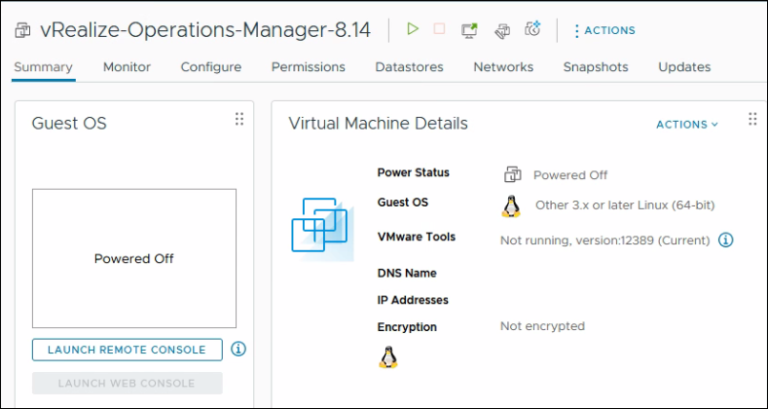Viewport: 768px width, 409px height.
Task: Switch to the Monitor tab
Action: pos(127,67)
